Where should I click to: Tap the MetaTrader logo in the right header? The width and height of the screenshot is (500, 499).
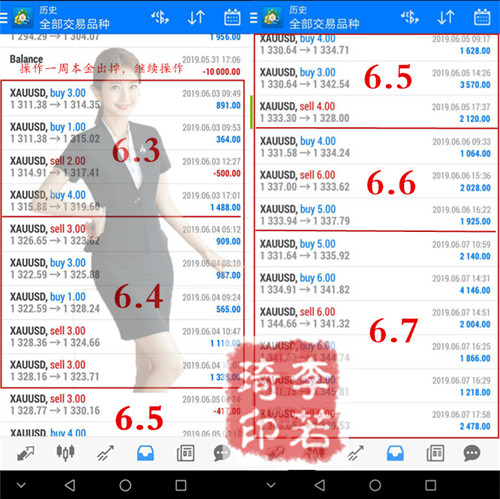272,17
